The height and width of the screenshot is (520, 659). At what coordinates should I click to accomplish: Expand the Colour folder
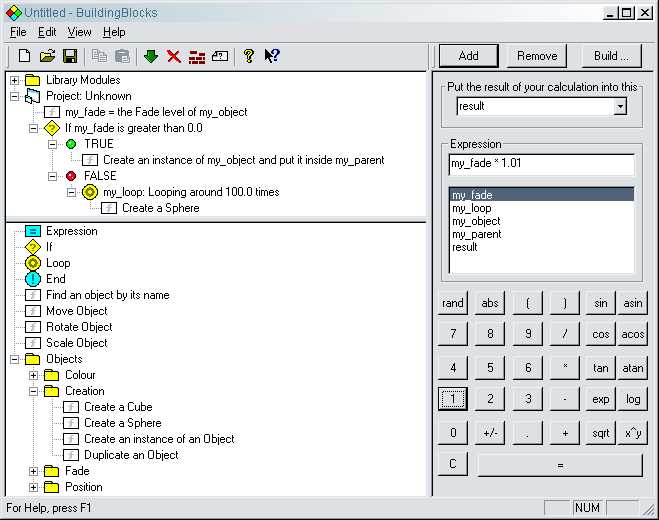pyautogui.click(x=33, y=375)
